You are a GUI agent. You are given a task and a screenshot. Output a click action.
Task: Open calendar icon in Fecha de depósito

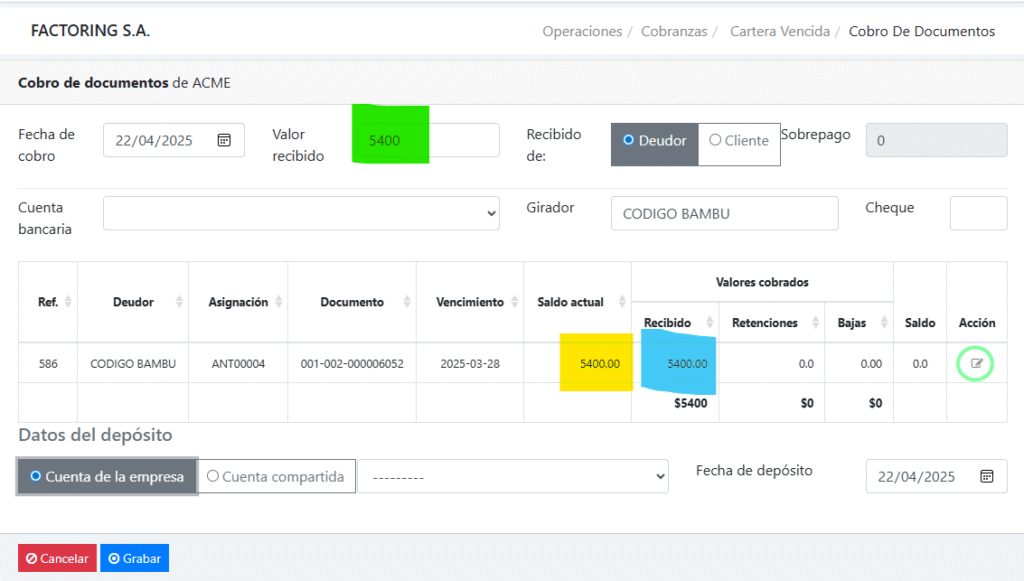(986, 477)
